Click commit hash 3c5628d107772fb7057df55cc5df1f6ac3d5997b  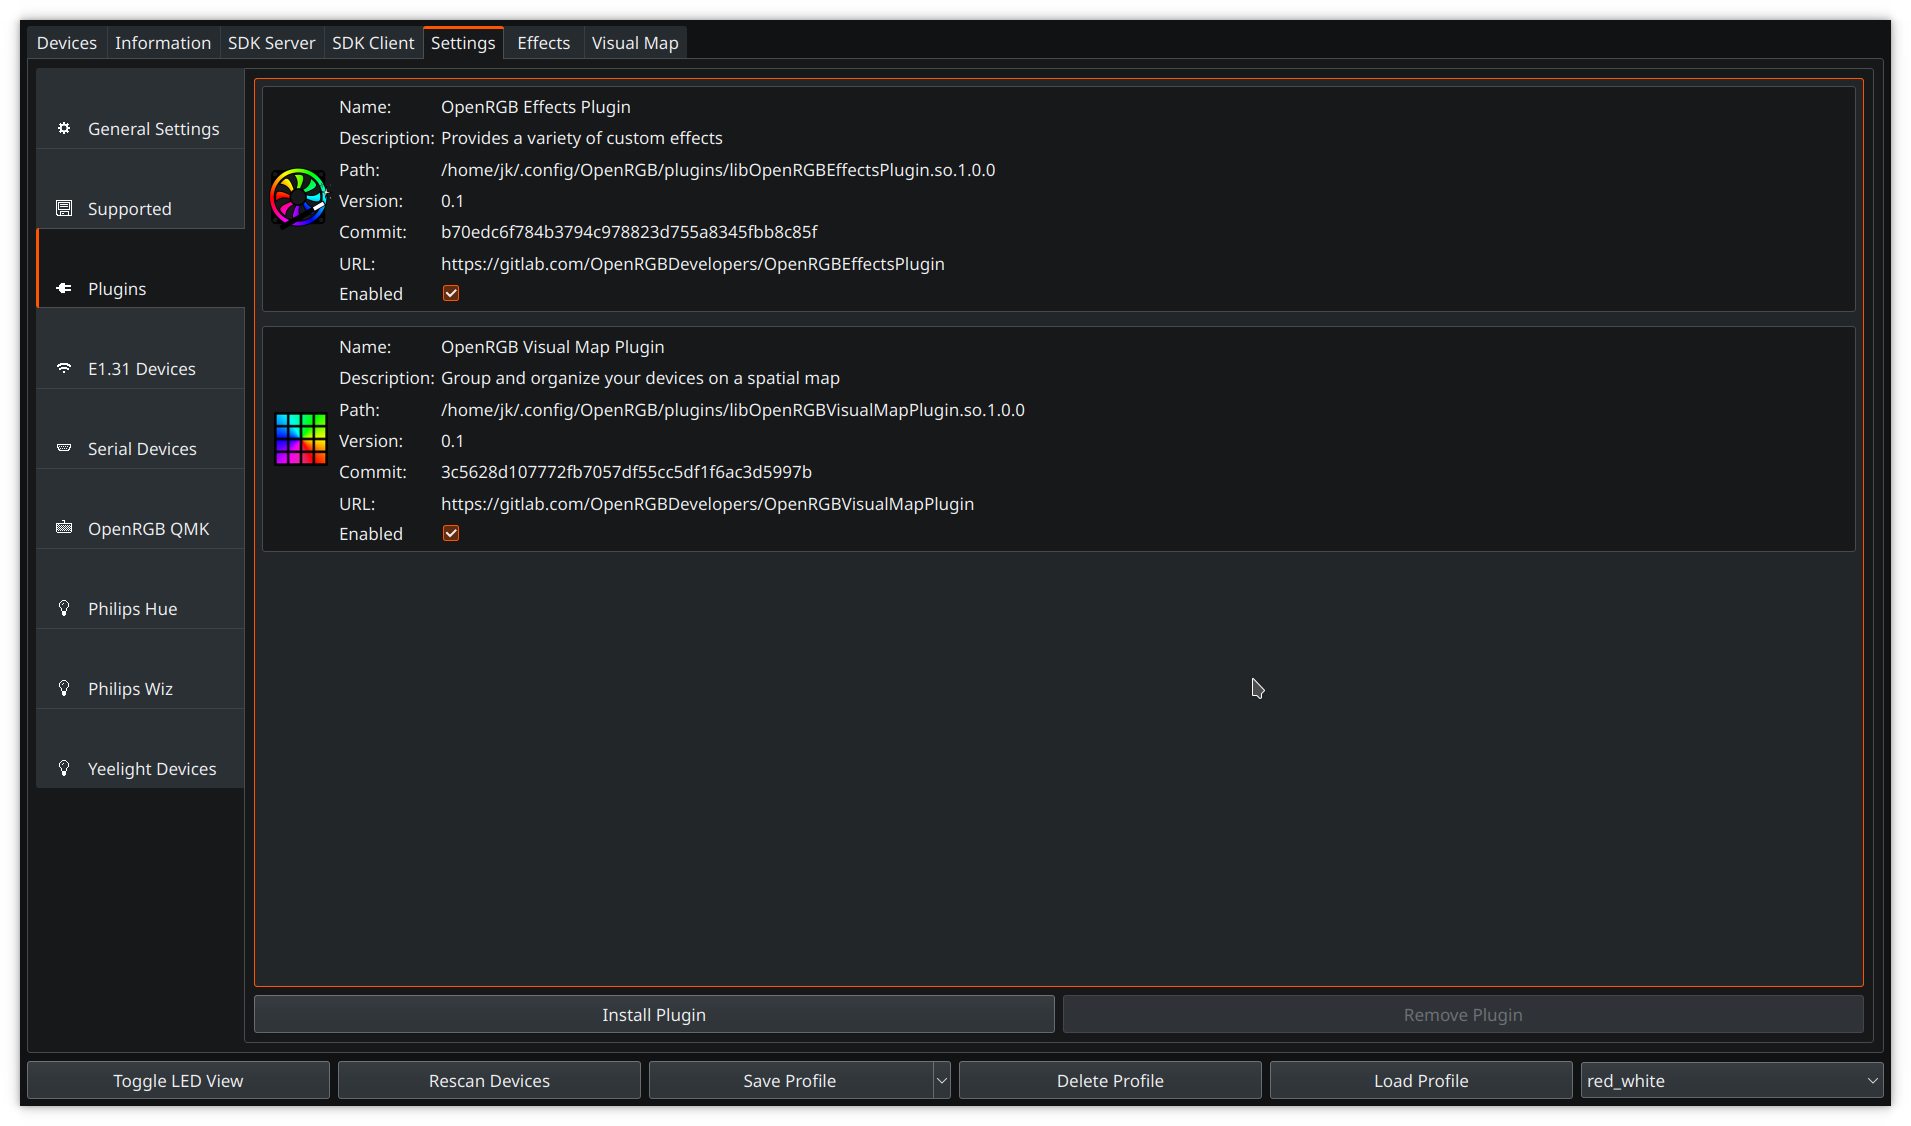tap(626, 471)
